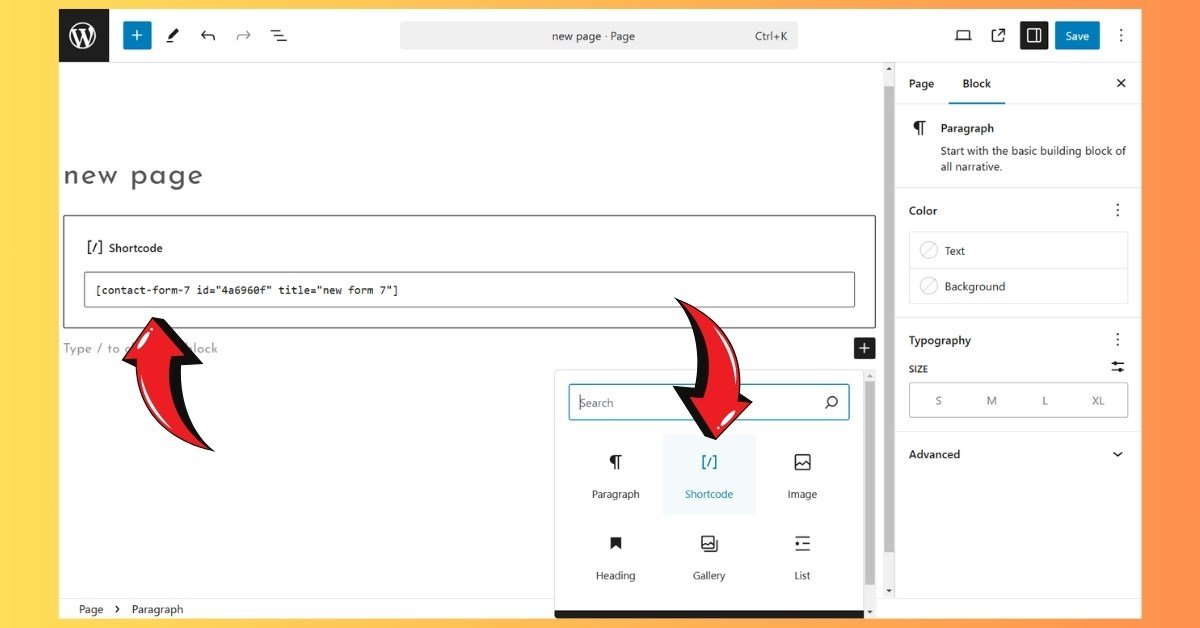This screenshot has height=628, width=1200.
Task: Undo the last change
Action: coord(208,35)
